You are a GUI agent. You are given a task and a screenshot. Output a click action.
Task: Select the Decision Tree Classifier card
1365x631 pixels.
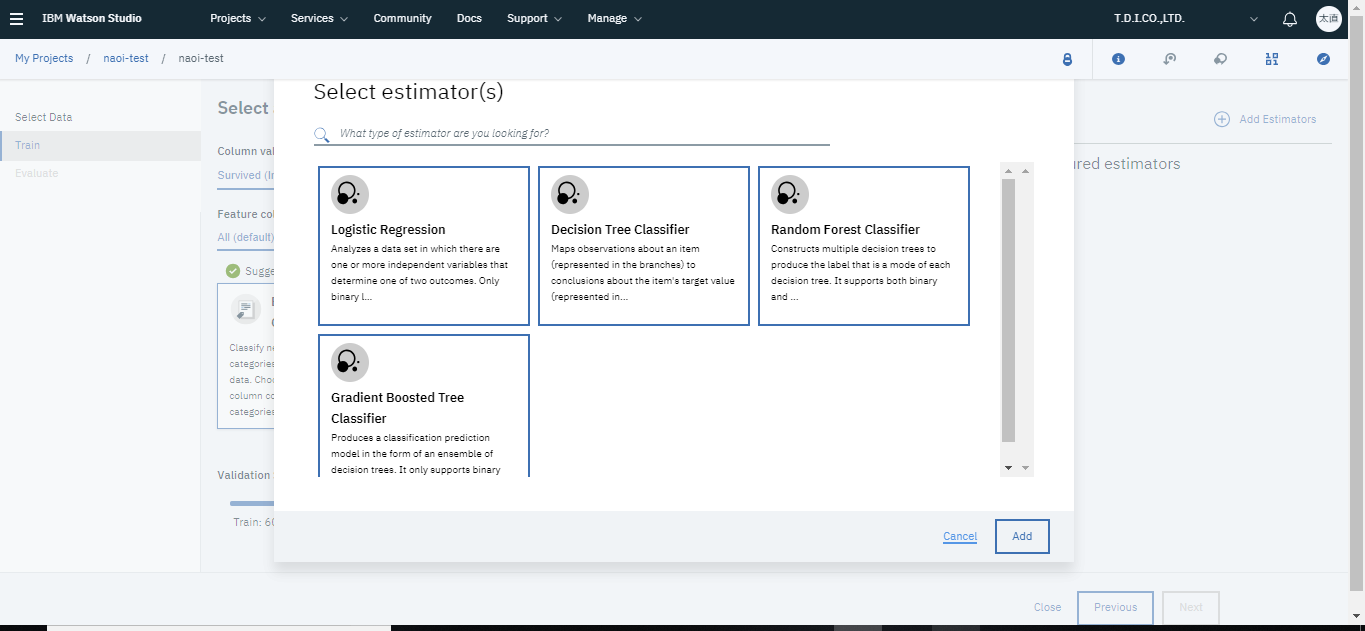click(643, 246)
